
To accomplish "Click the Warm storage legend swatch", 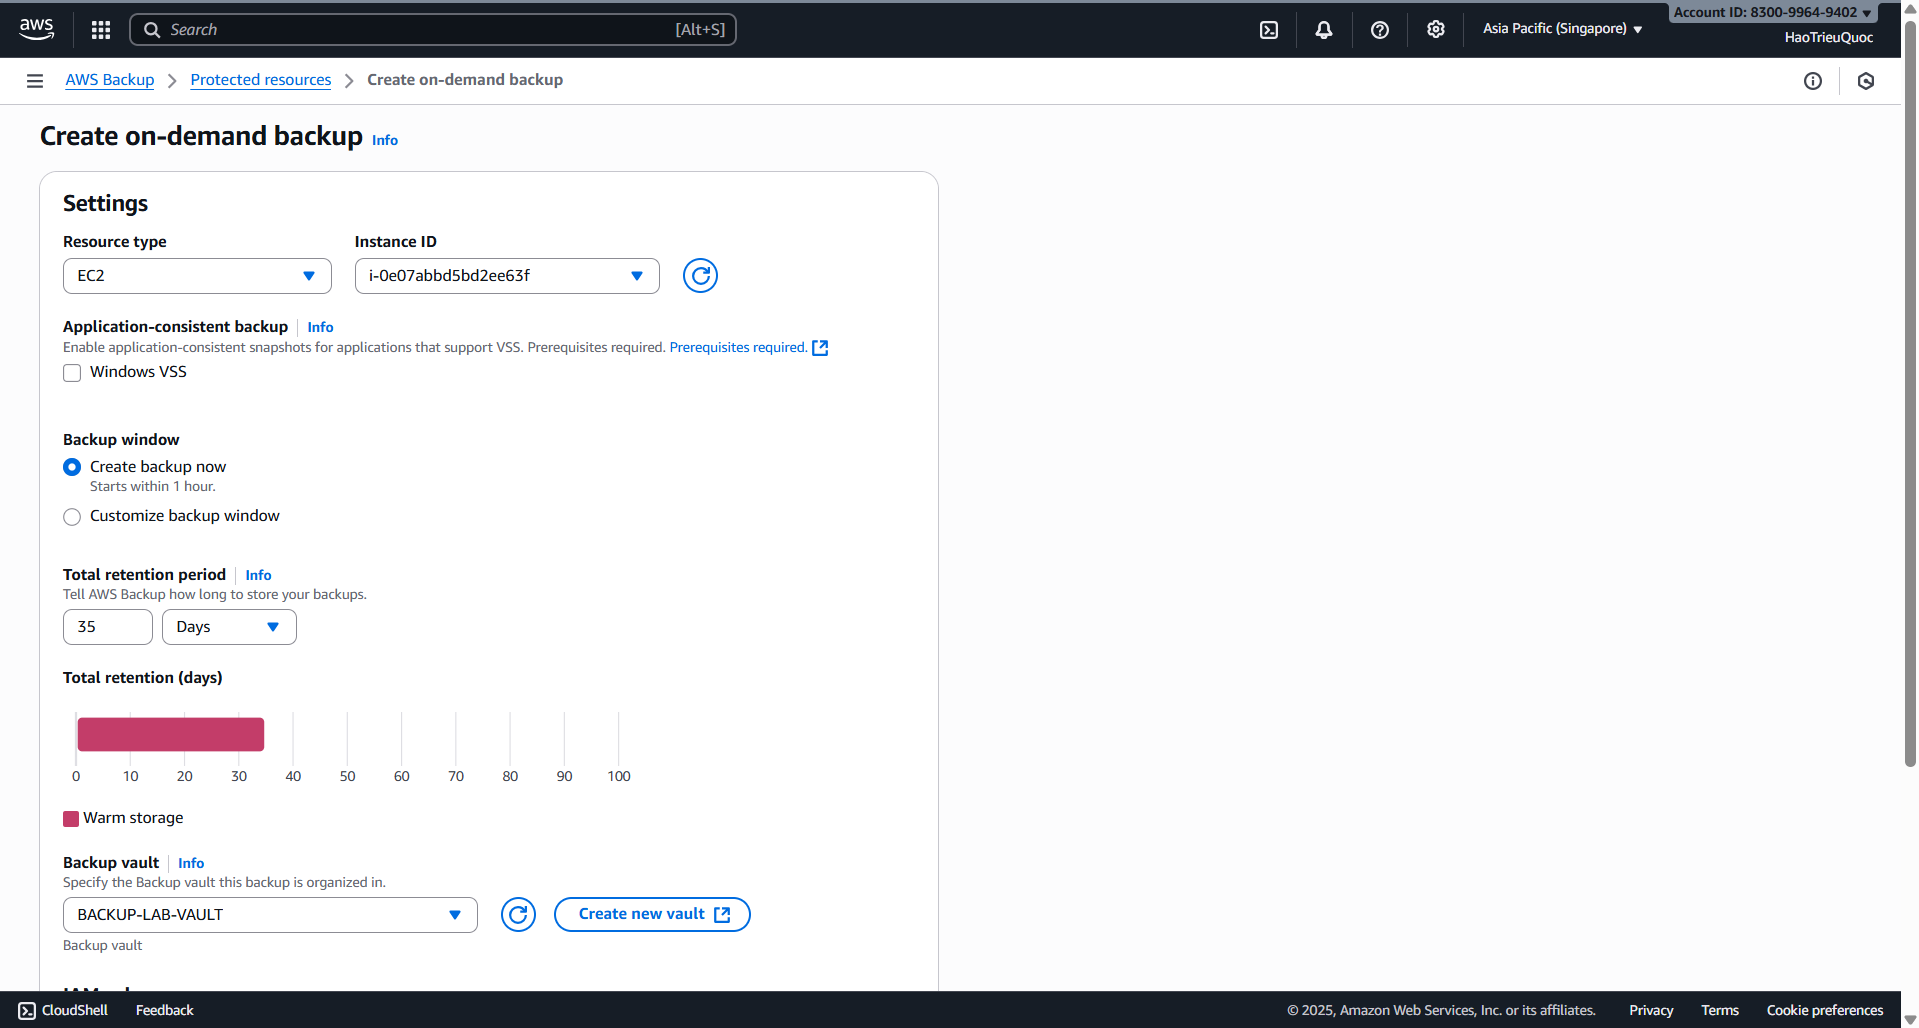I will tap(70, 818).
